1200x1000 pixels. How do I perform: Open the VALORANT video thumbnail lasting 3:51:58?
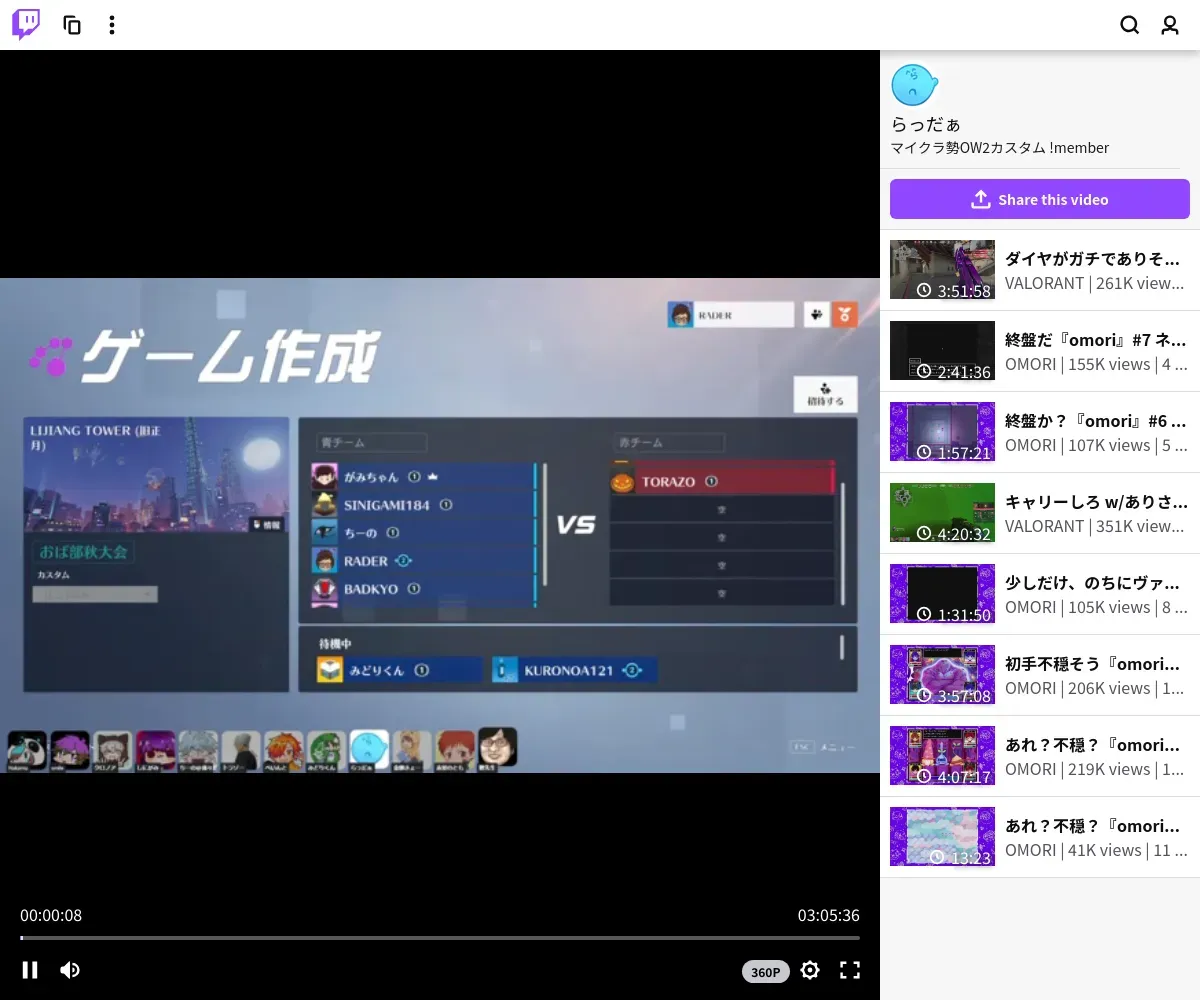[942, 270]
